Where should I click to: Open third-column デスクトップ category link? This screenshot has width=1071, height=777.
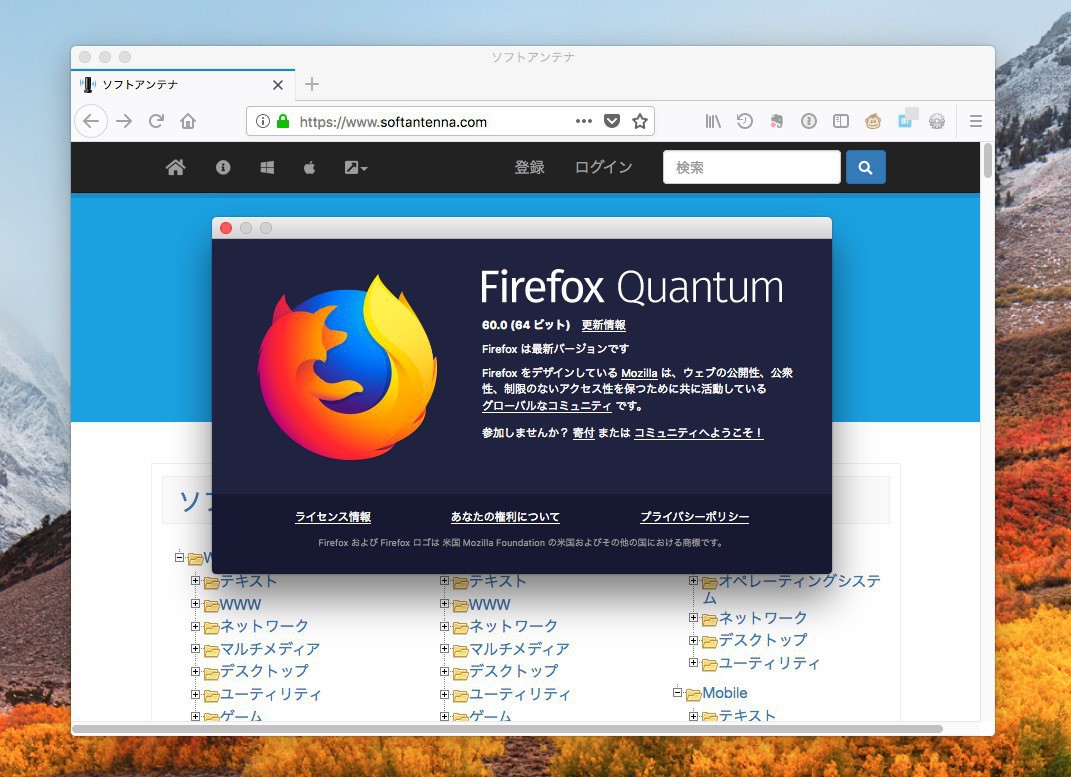tap(762, 640)
